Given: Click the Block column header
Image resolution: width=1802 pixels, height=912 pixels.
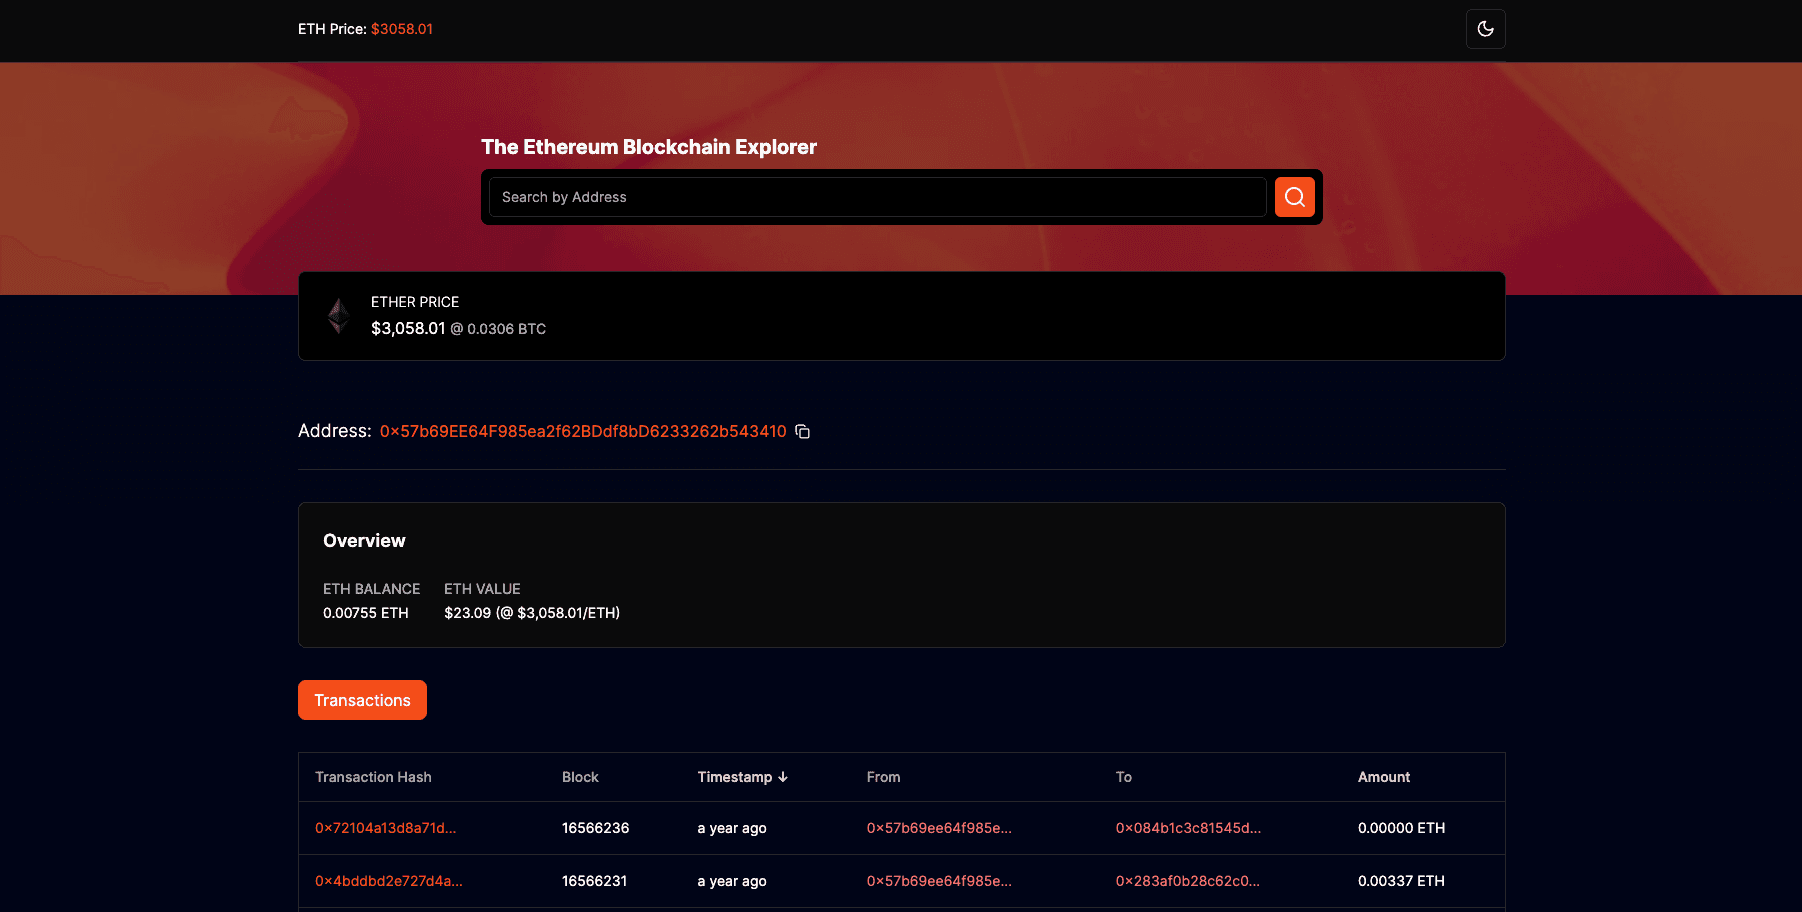Looking at the screenshot, I should click(x=580, y=777).
